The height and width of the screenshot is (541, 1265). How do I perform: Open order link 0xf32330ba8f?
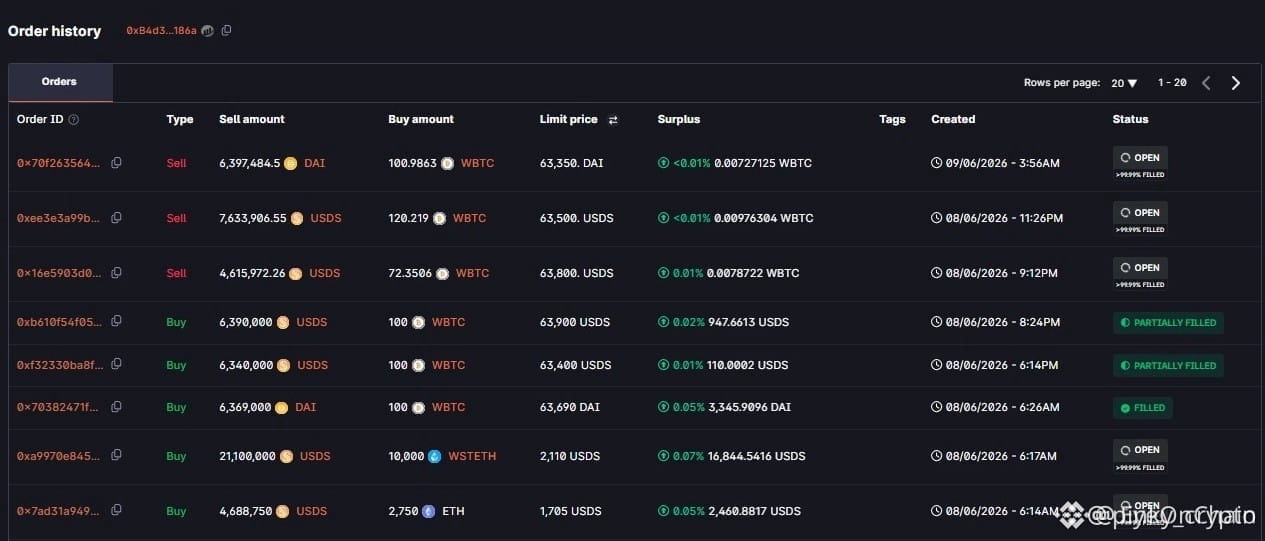[59, 365]
